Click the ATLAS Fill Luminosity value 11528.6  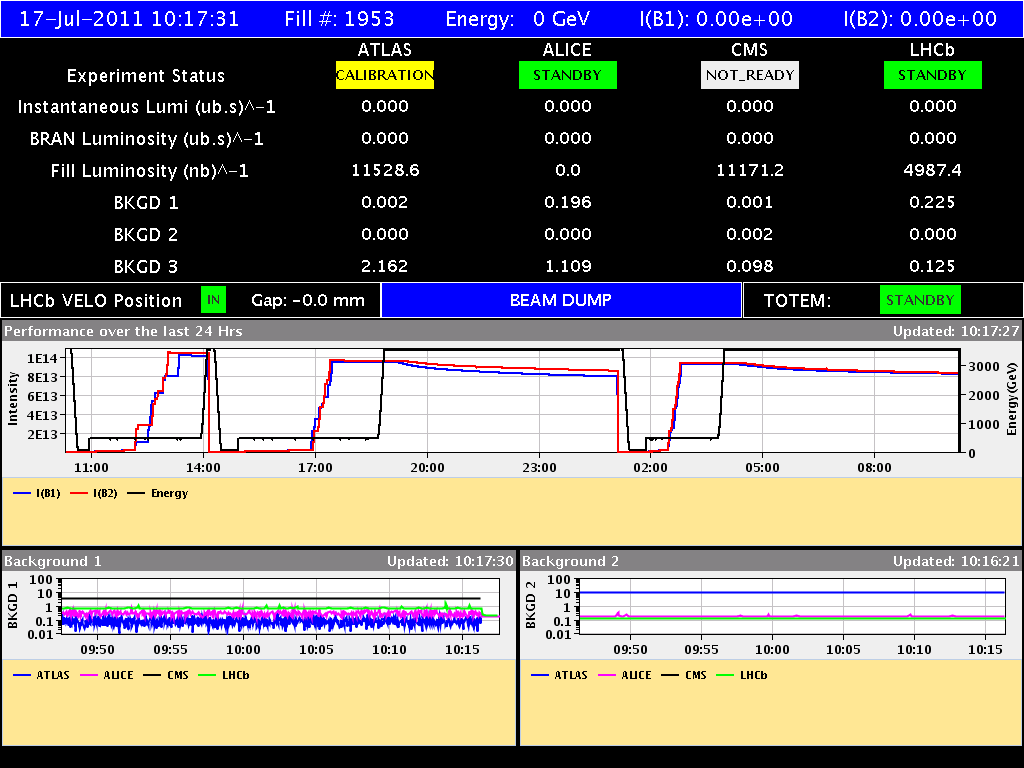[x=385, y=171]
